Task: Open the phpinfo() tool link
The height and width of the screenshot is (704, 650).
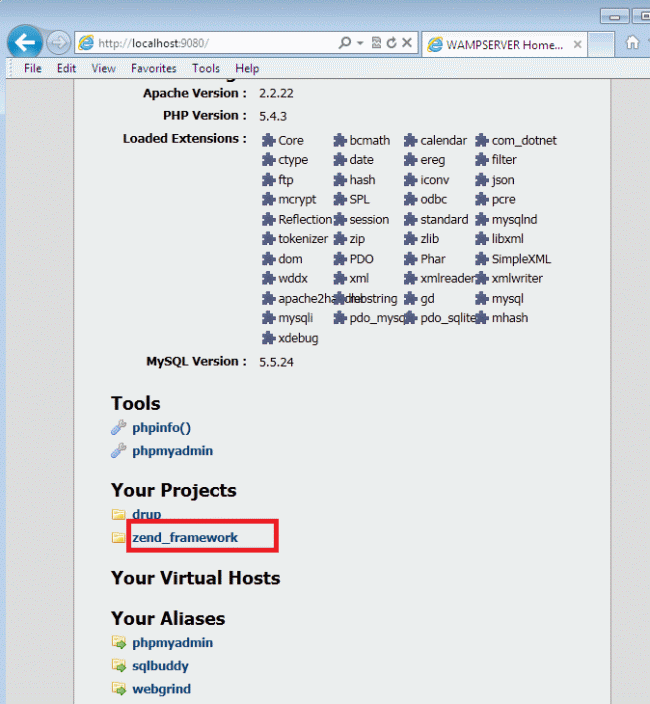Action: 161,427
